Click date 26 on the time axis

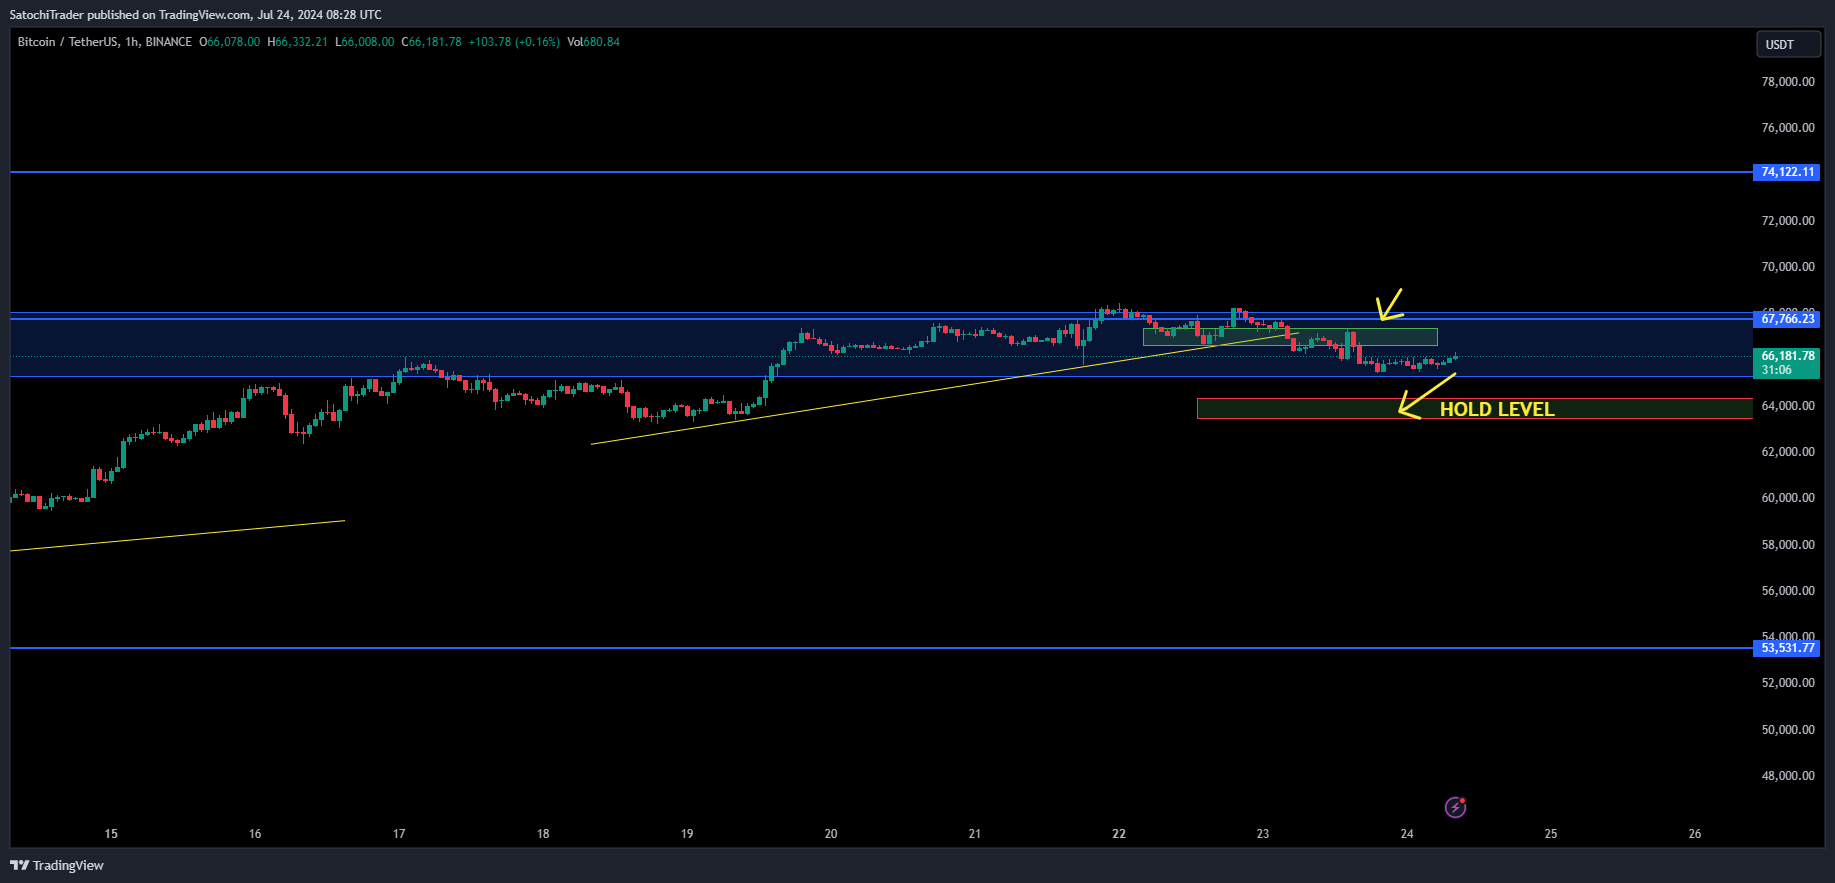(1695, 834)
